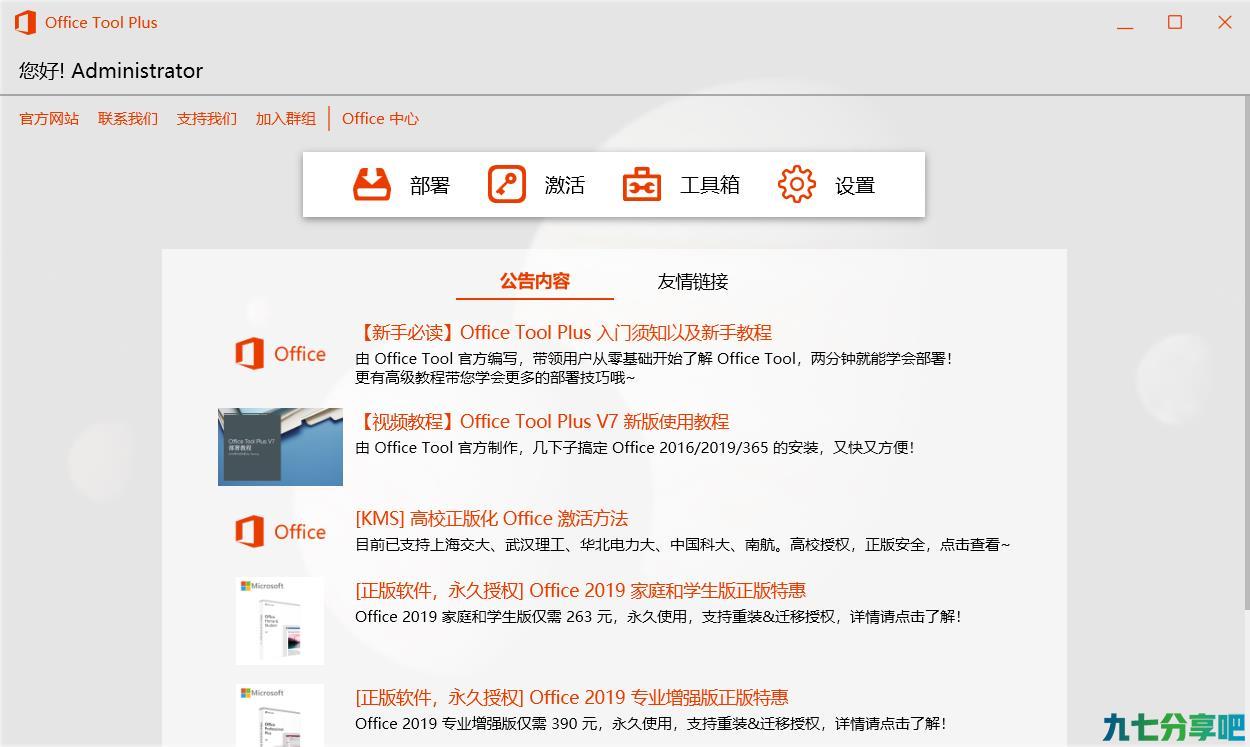Click the Office logo beside 新手必读 article
1250x747 pixels.
(280, 353)
